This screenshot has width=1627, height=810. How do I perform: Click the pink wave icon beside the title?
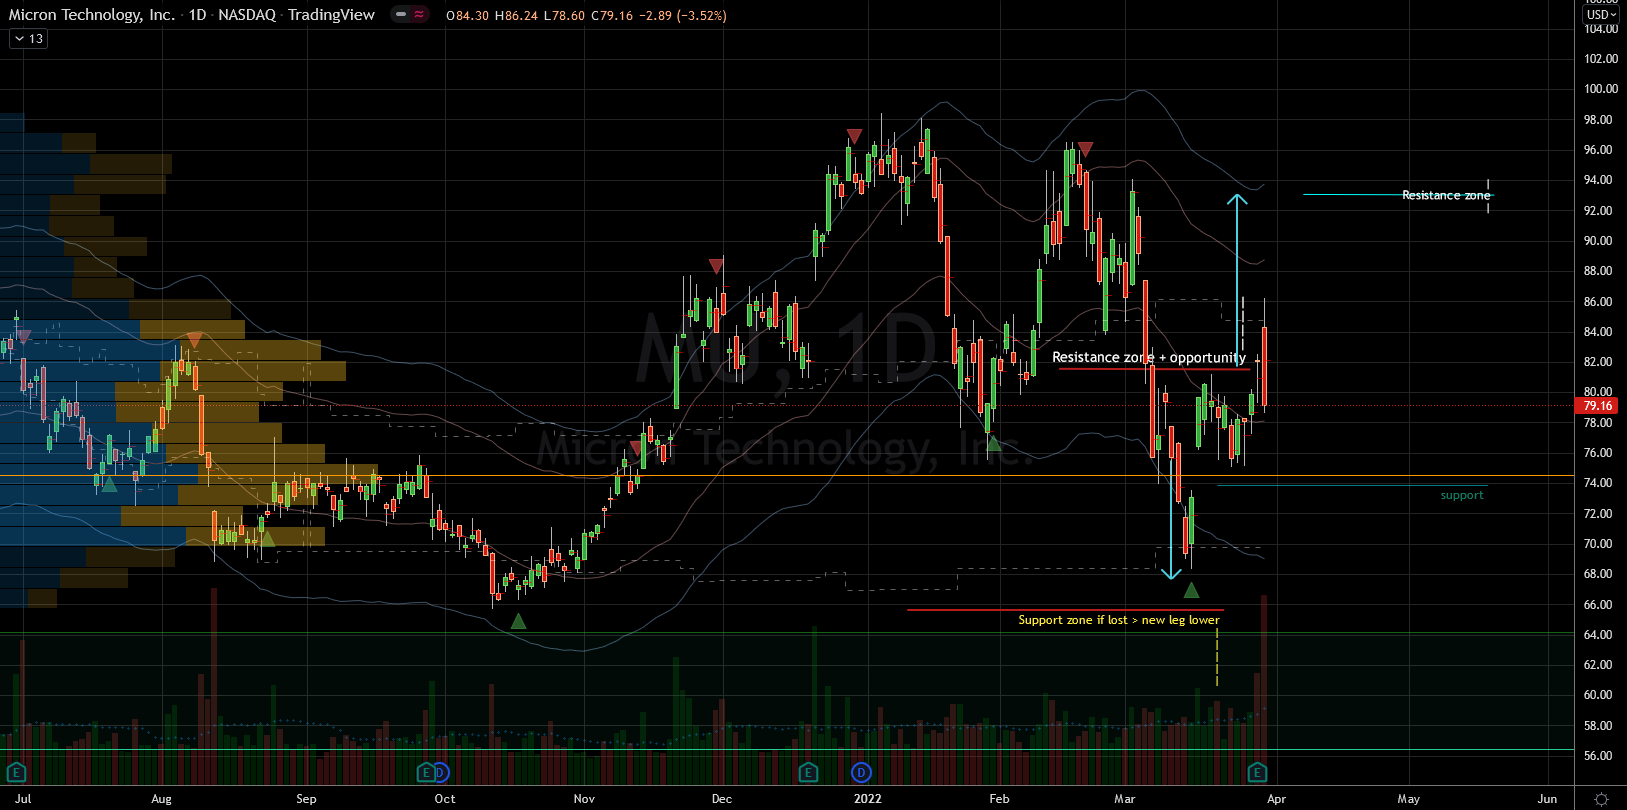point(418,15)
